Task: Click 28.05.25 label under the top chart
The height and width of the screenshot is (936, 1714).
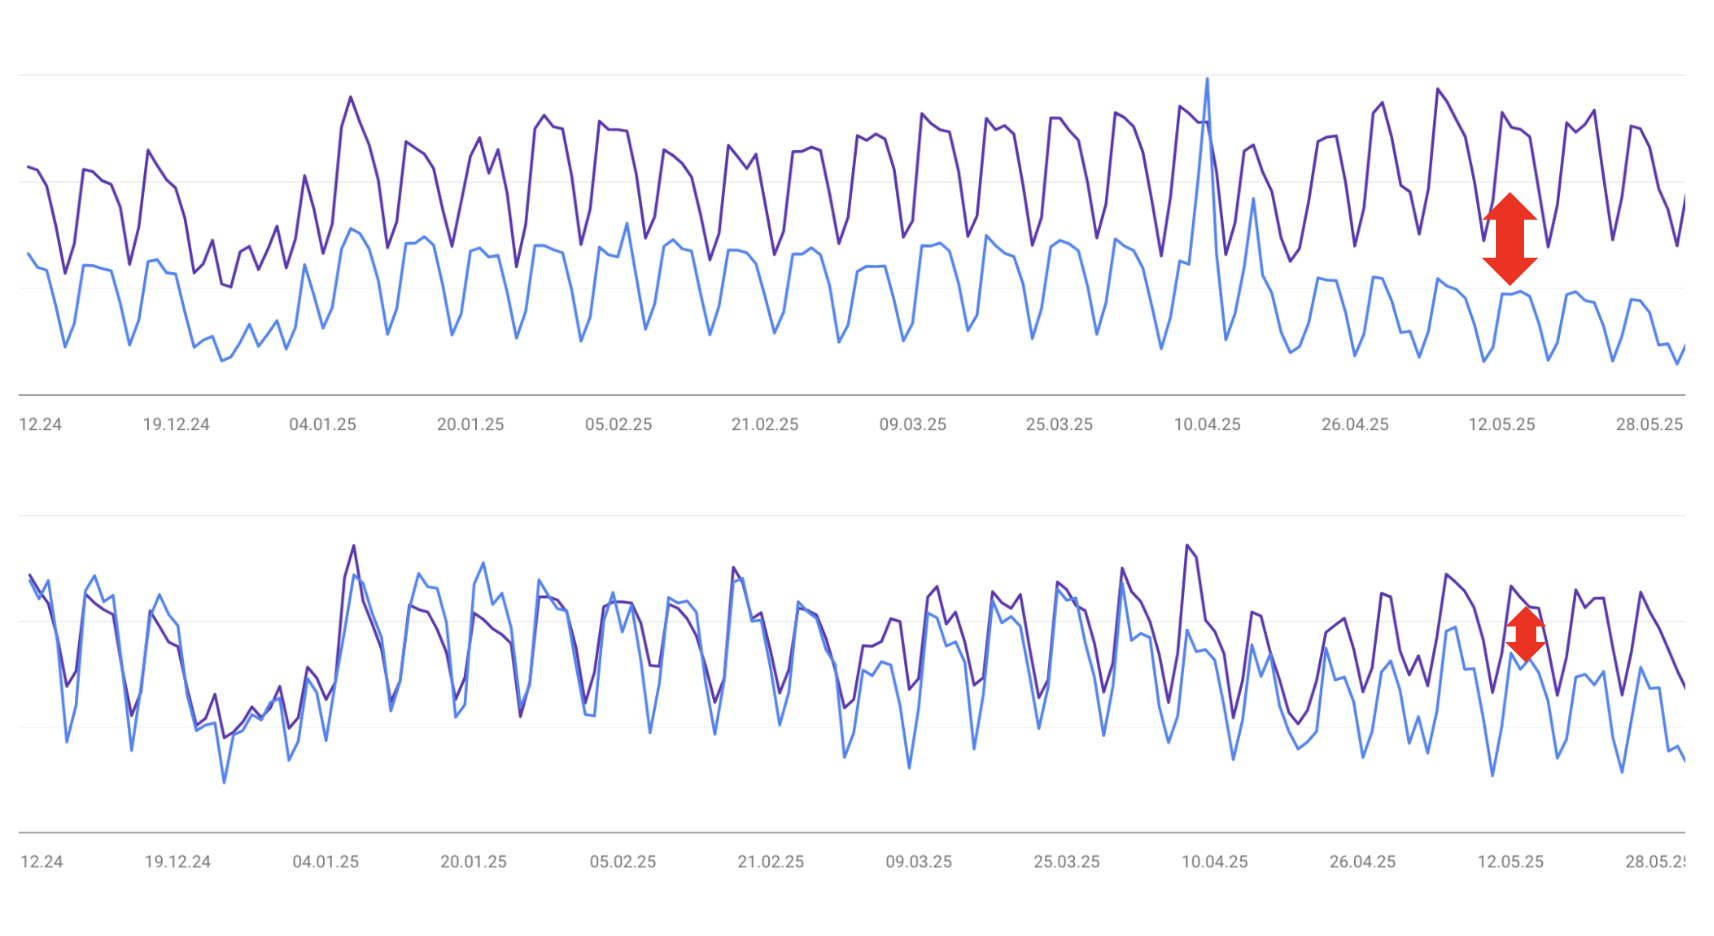Action: coord(1649,424)
